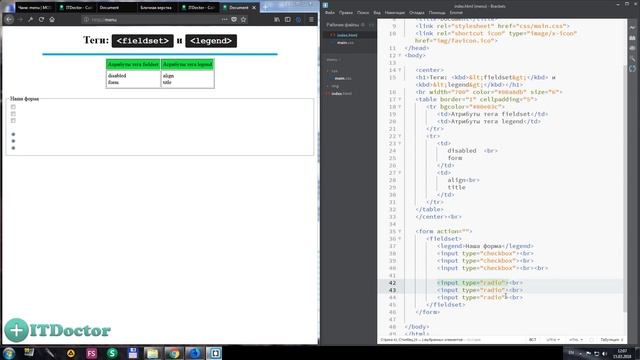Save page to Pocket icon
The image size is (640, 360).
point(234,19)
